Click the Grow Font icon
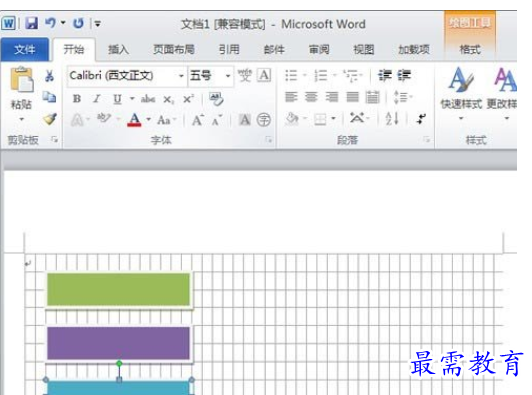 tap(198, 120)
